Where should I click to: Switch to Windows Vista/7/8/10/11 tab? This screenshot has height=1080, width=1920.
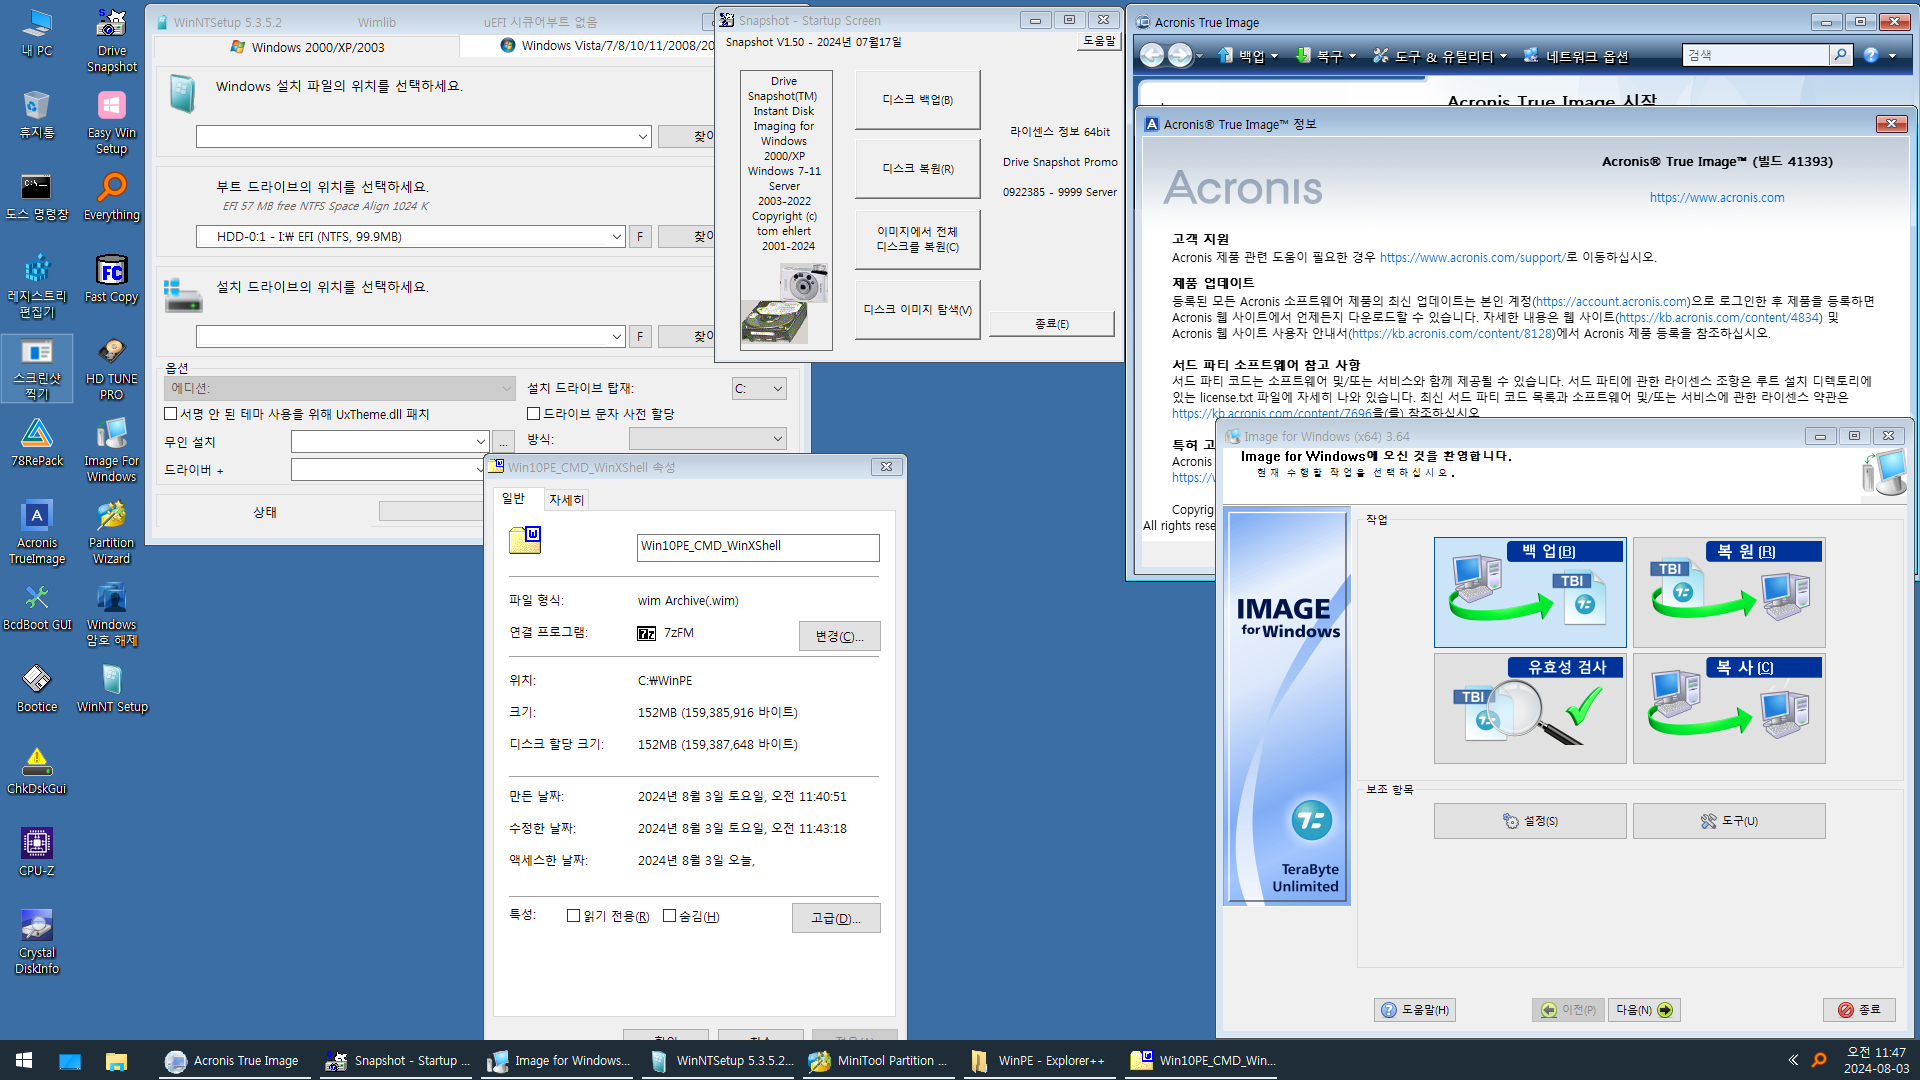(608, 46)
